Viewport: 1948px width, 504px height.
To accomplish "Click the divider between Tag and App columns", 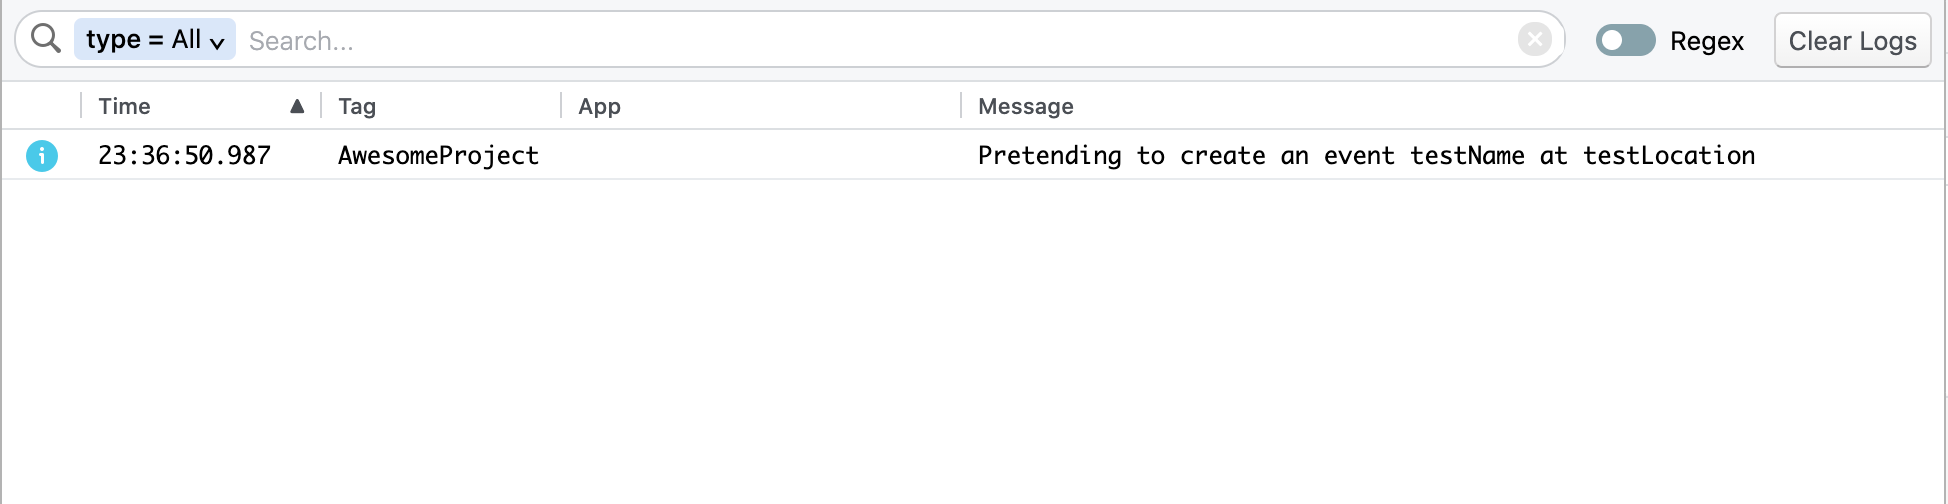I will (561, 106).
